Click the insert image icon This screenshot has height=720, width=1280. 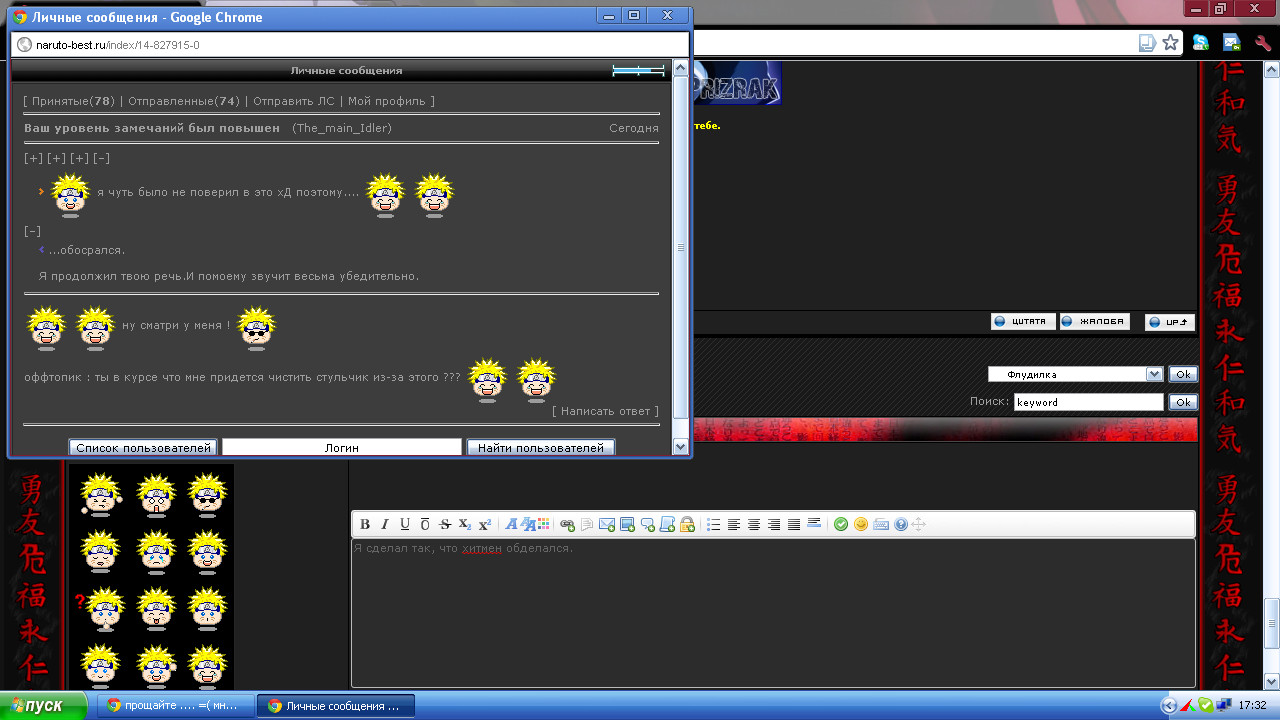pos(627,524)
